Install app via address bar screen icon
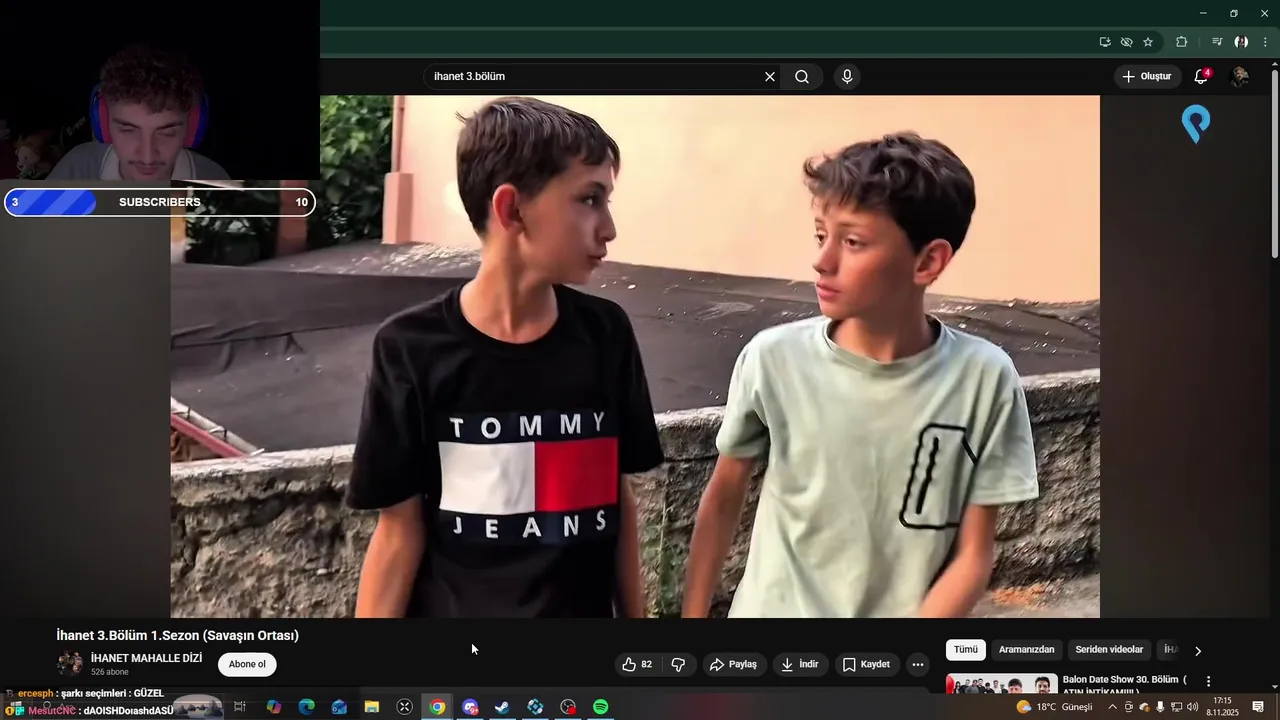 [x=1105, y=42]
